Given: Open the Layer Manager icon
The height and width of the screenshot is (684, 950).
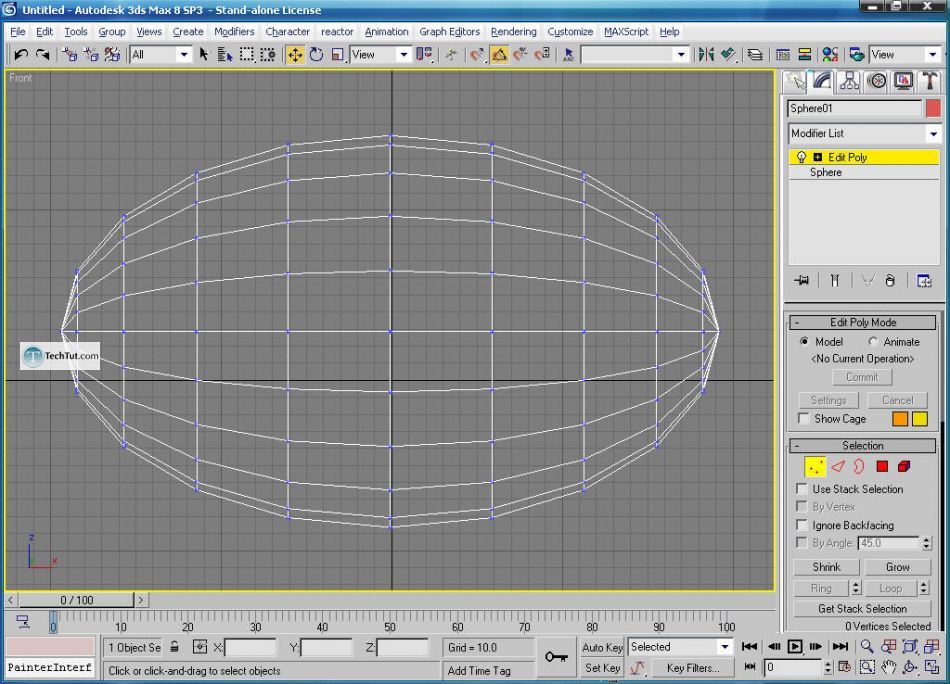Looking at the screenshot, I should coord(755,55).
